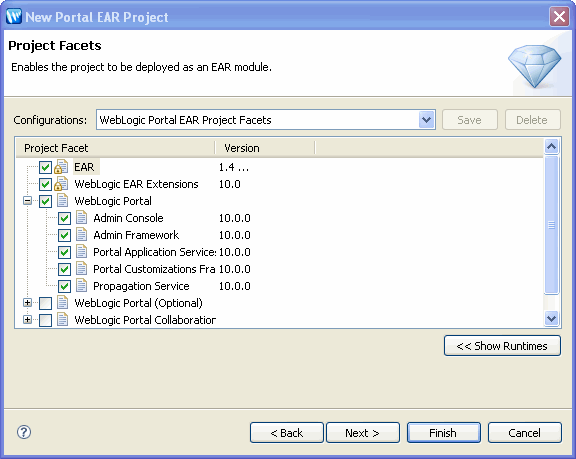Screen dimensions: 576x459
Task: Select the Portal Customizations Fra row label
Action: [154, 269]
